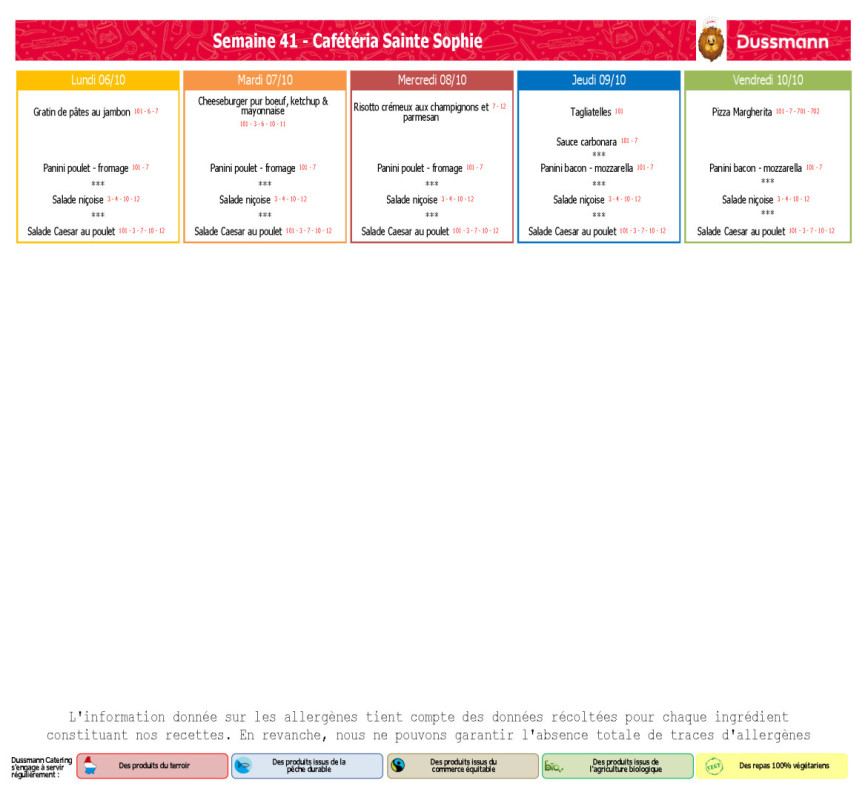Click Risotto crémeux aux champignons et parmesan
Screen dimensions: 868x800
coord(422,112)
